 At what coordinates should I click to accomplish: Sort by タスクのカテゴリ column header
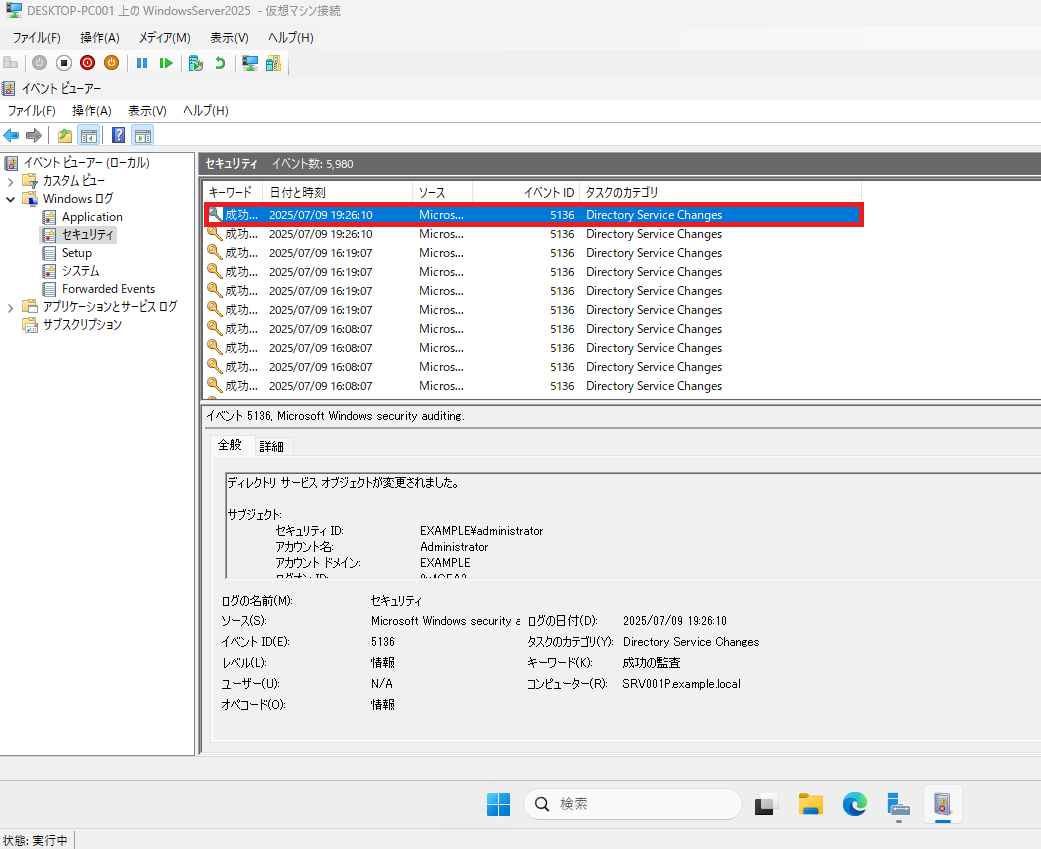[x=720, y=193]
